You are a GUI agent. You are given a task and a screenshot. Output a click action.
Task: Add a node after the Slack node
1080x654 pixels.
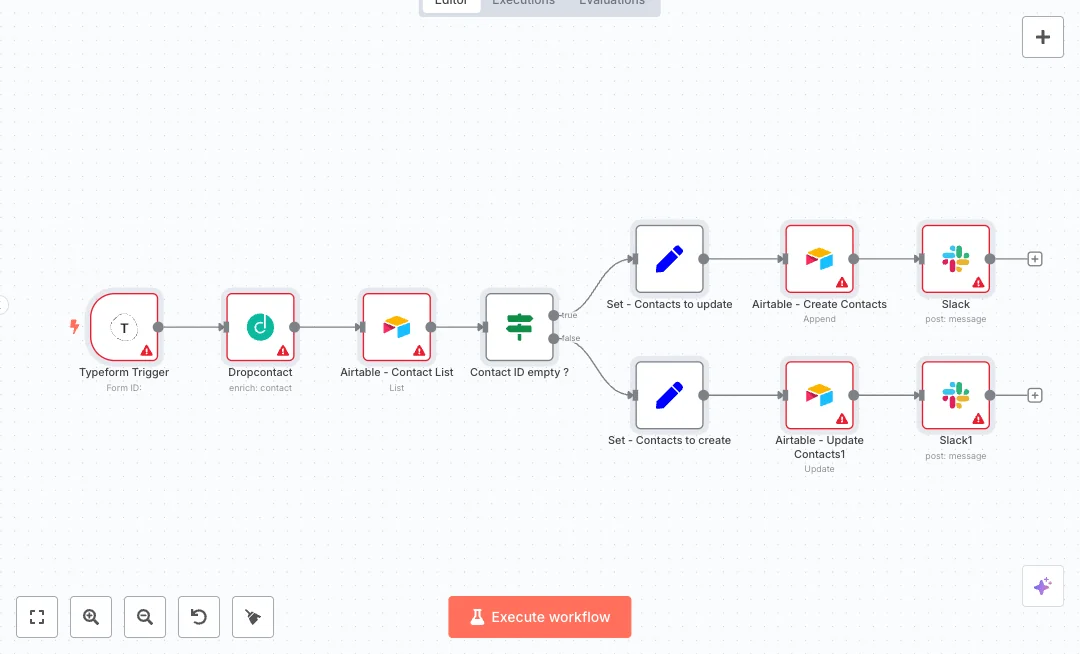(x=1035, y=259)
